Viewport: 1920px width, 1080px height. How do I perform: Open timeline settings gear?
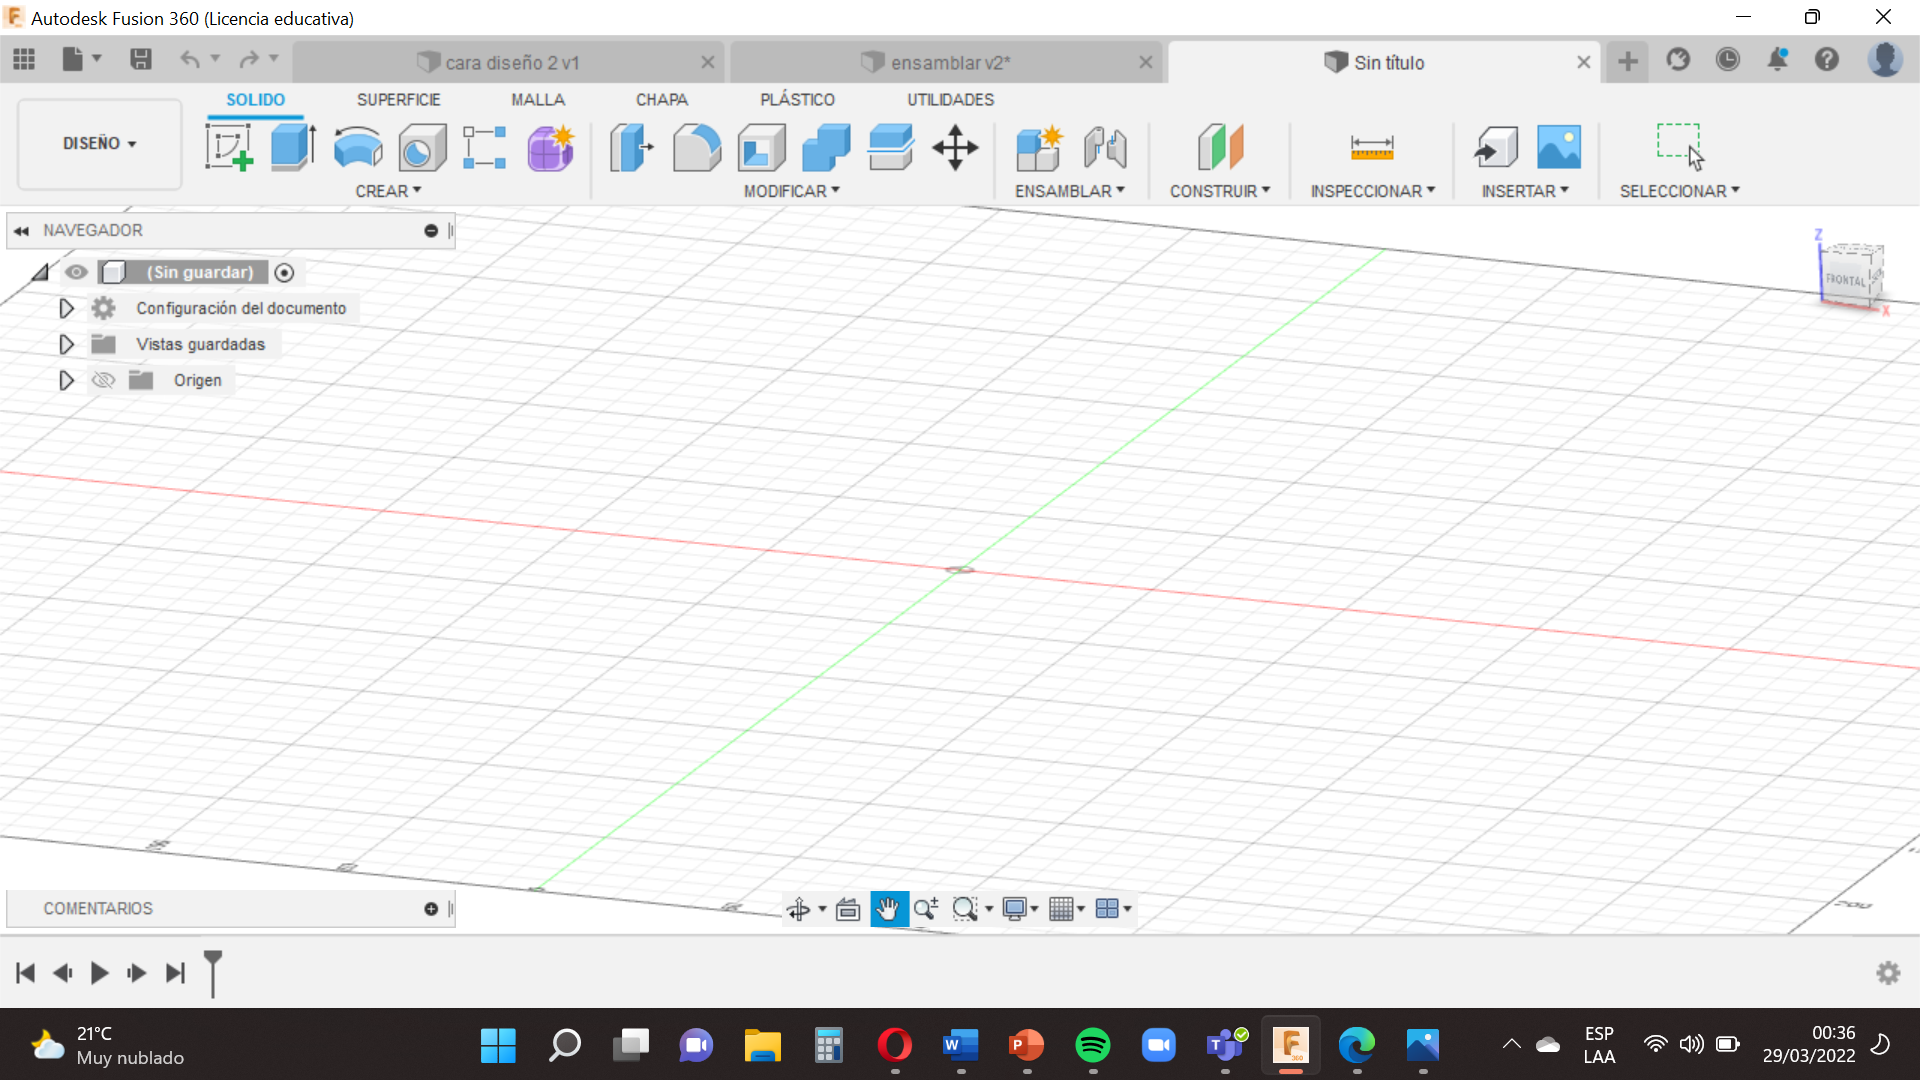1888,973
